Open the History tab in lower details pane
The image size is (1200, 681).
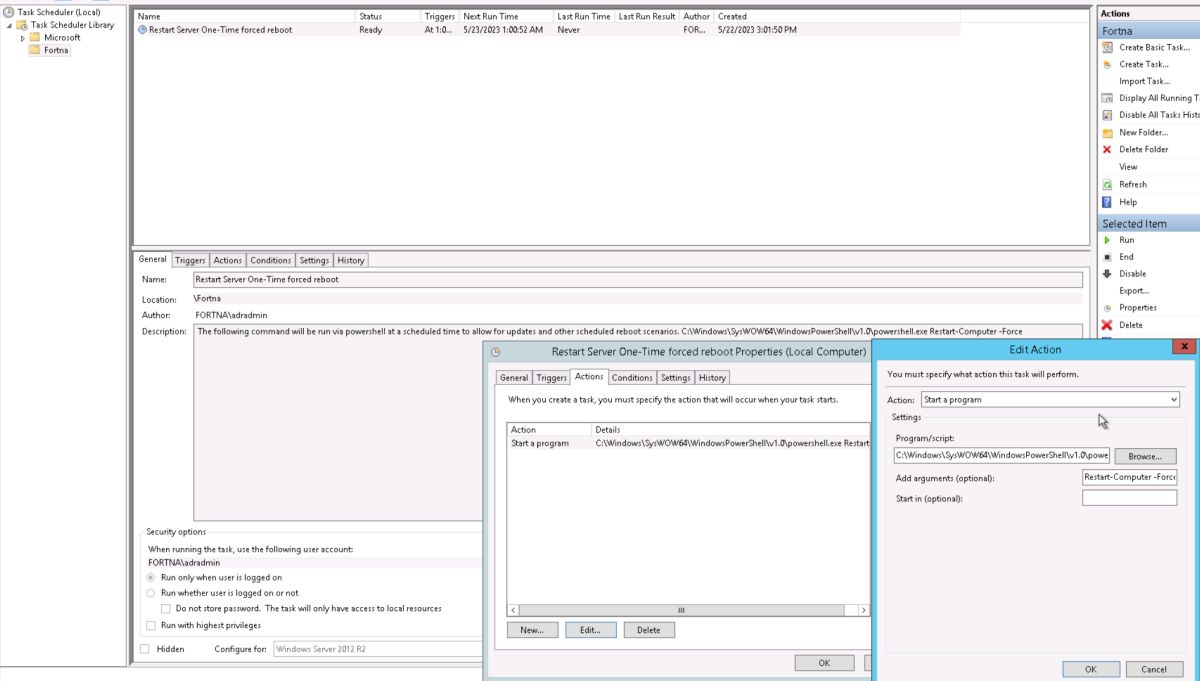(351, 260)
